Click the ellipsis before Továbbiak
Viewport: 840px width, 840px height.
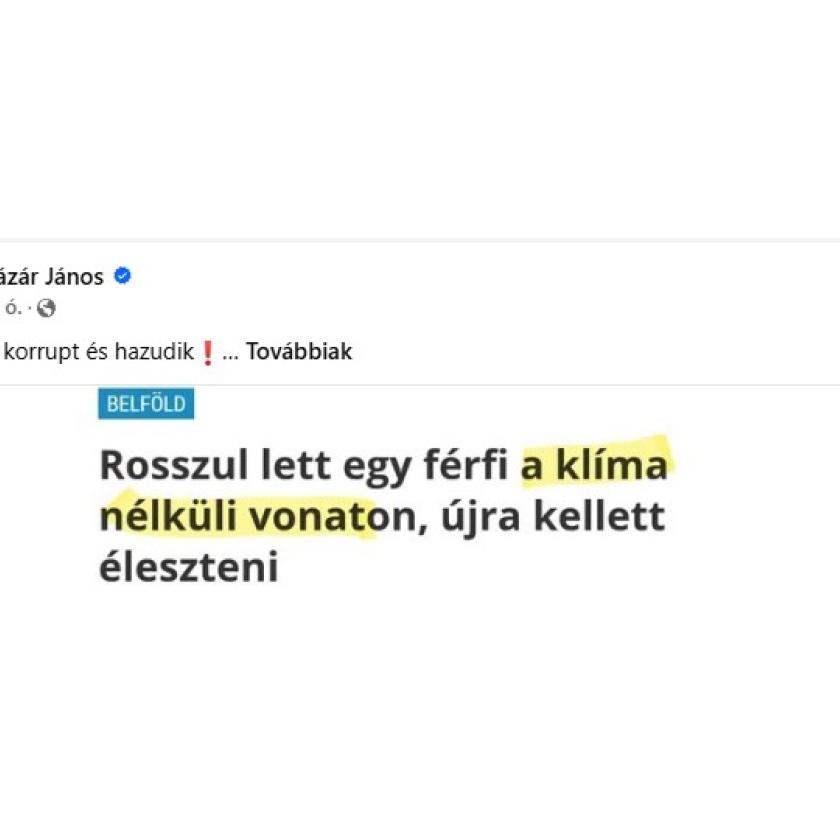point(230,353)
